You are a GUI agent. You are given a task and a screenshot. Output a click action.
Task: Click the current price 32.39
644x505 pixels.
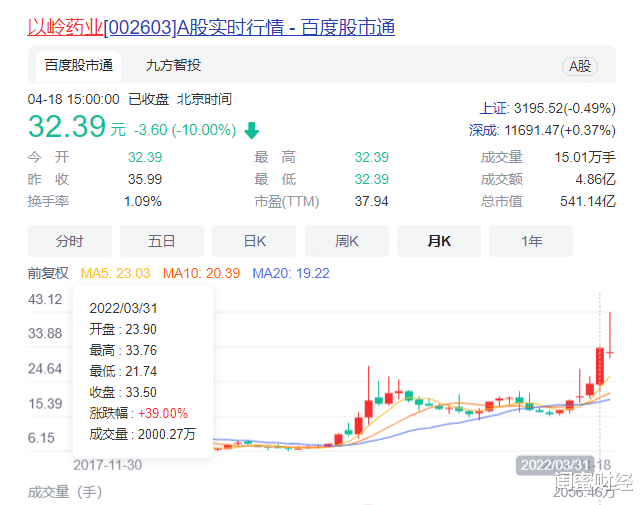click(67, 126)
